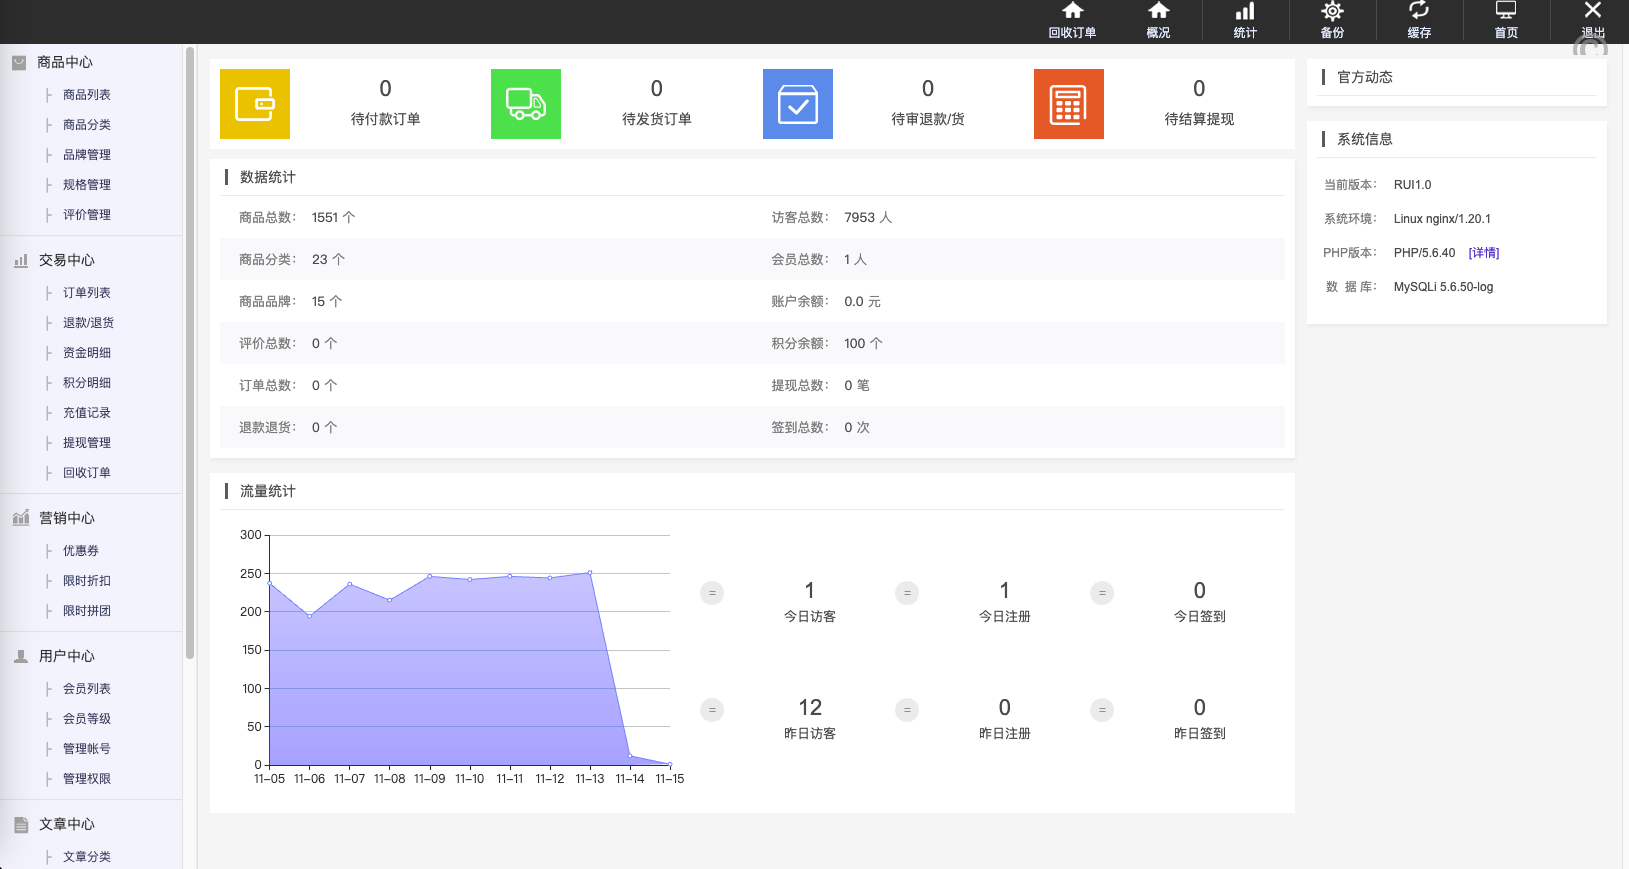Open the homepage monitor icon
The height and width of the screenshot is (869, 1629).
pyautogui.click(x=1506, y=12)
